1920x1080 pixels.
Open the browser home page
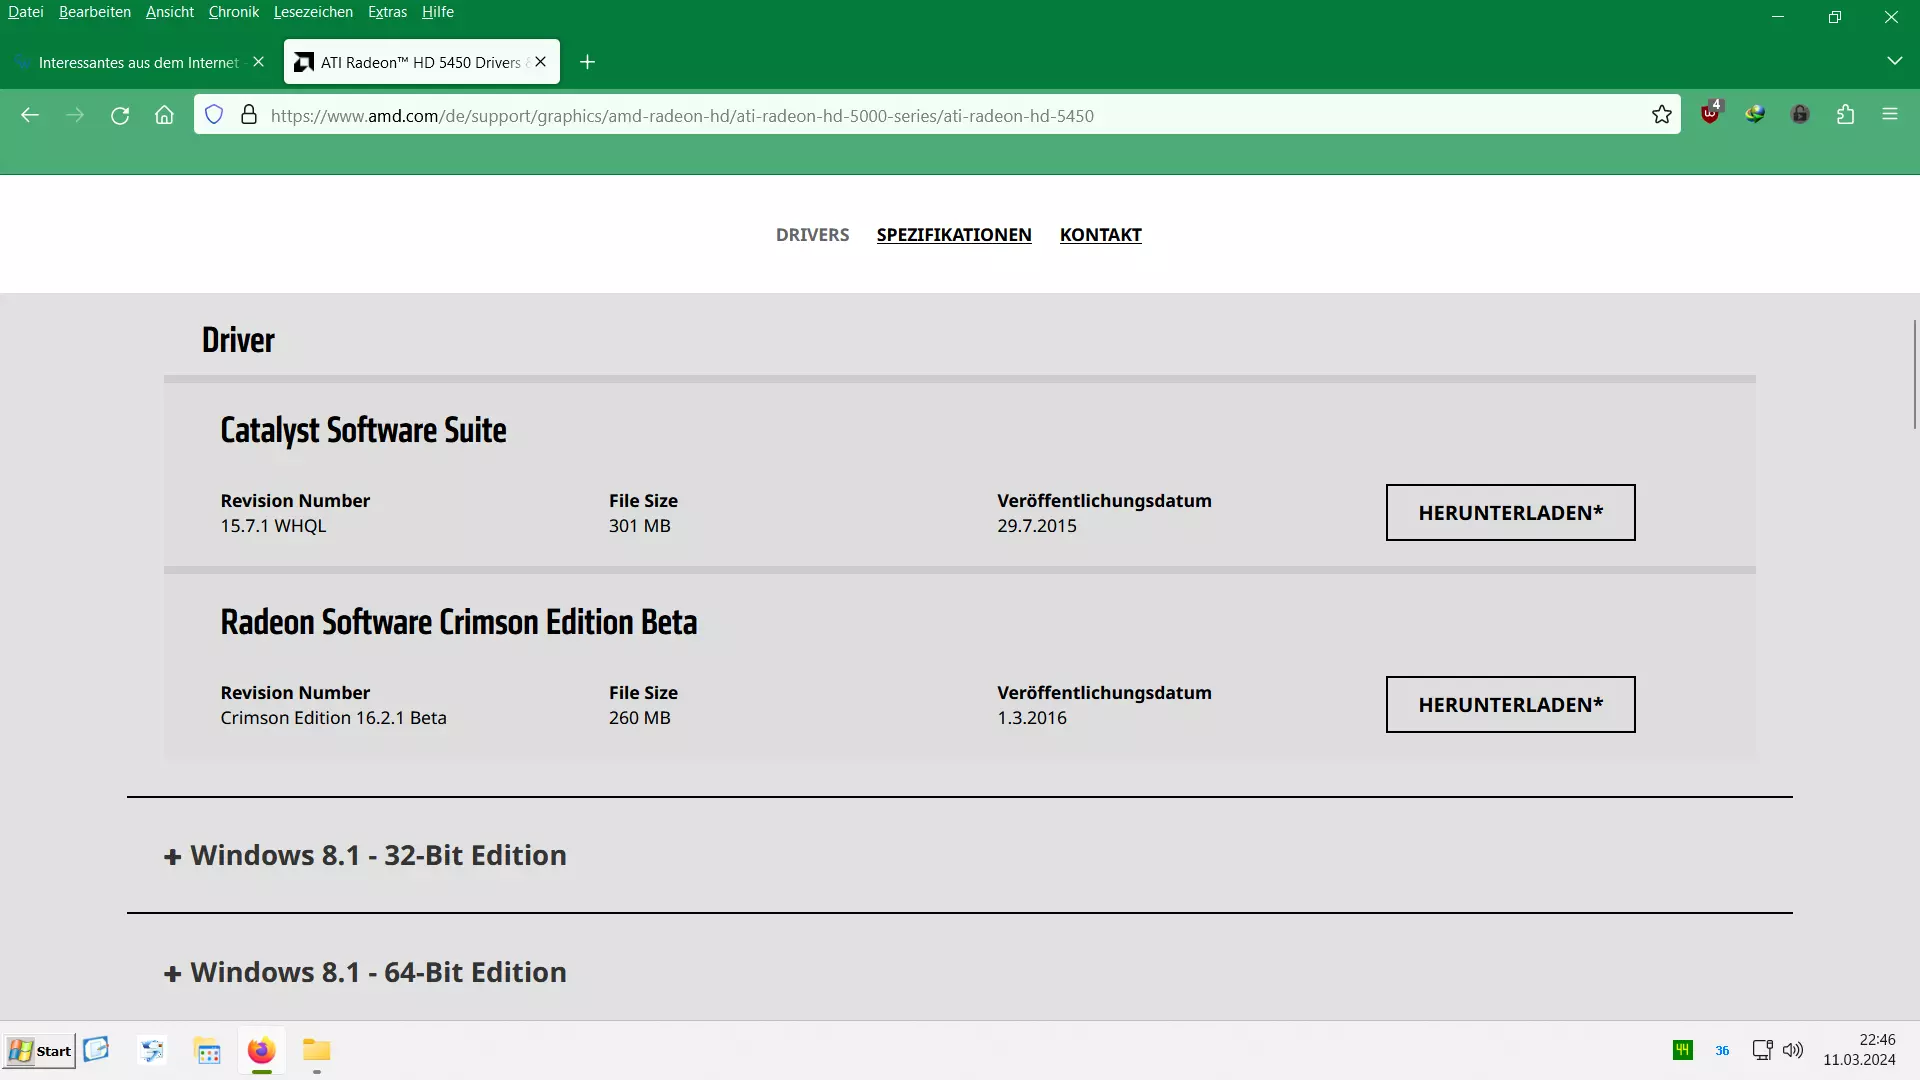(164, 115)
